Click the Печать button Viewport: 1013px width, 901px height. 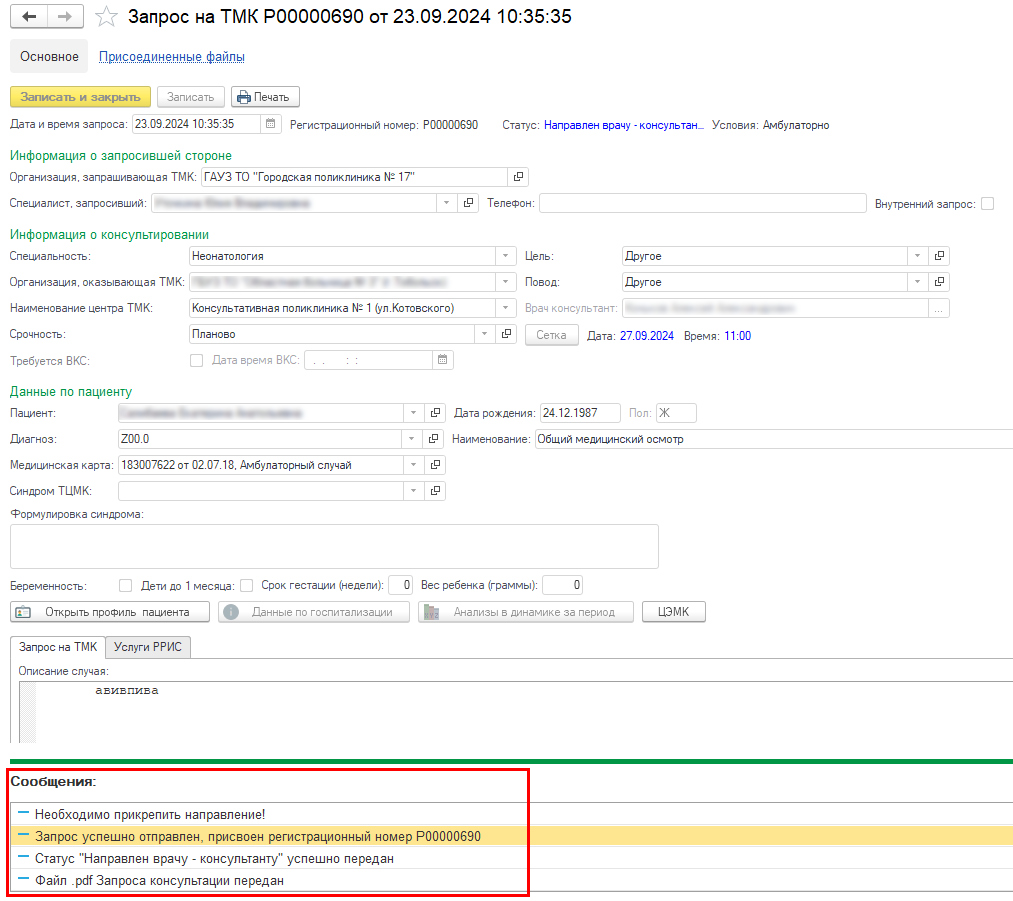pos(265,97)
